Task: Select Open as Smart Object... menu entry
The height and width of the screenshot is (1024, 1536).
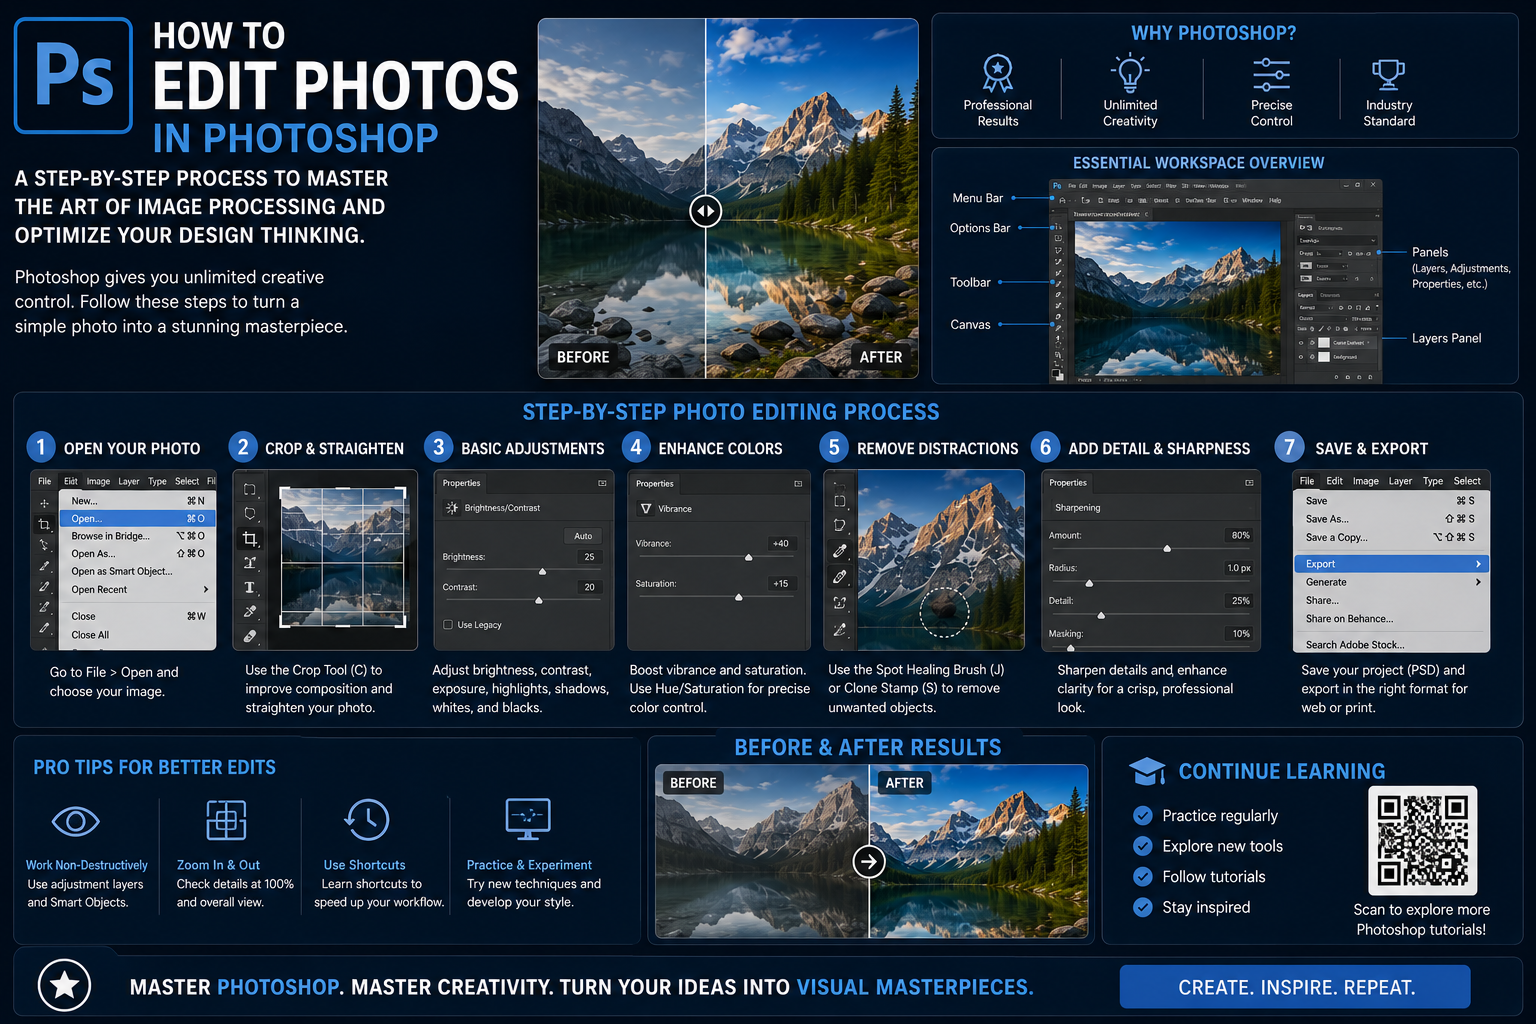Action: 138,572
